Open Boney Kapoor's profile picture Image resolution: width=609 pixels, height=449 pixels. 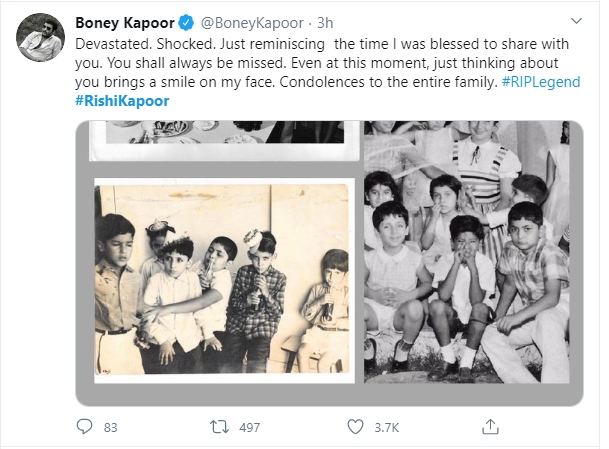coord(38,40)
